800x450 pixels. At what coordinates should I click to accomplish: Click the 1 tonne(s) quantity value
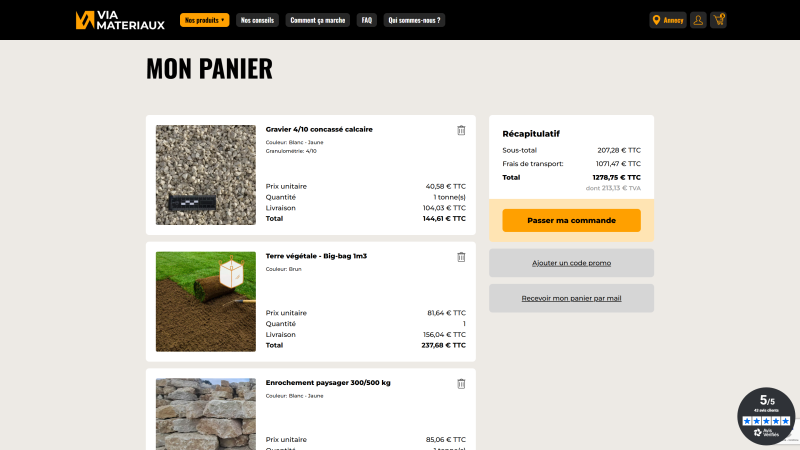click(449, 197)
